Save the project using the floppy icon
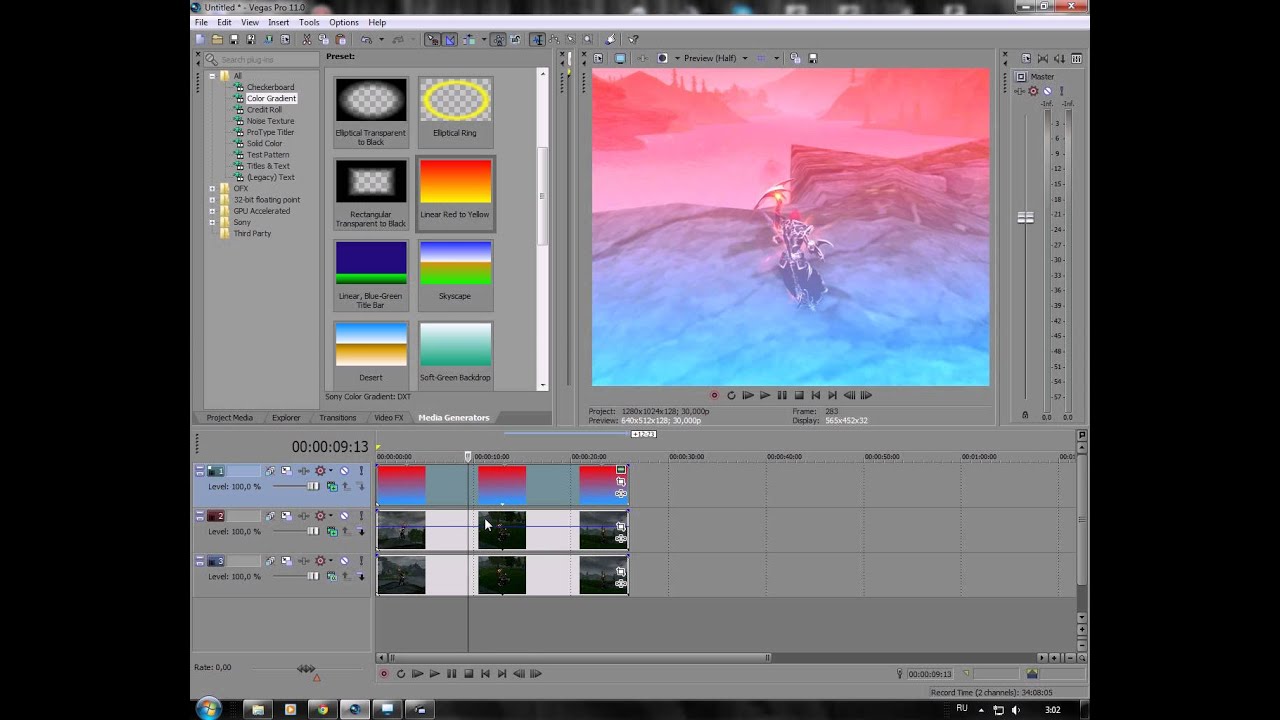This screenshot has width=1280, height=720. [x=235, y=40]
